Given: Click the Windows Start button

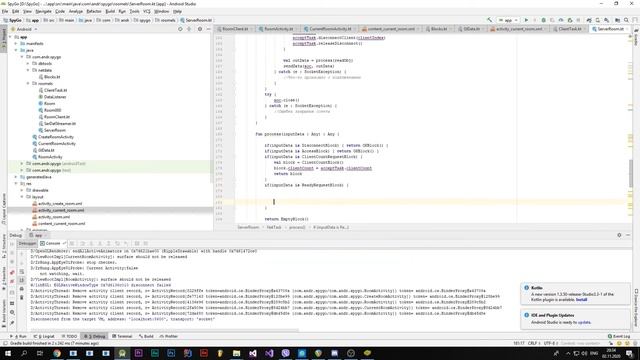Looking at the screenshot, I should click(x=8, y=353).
